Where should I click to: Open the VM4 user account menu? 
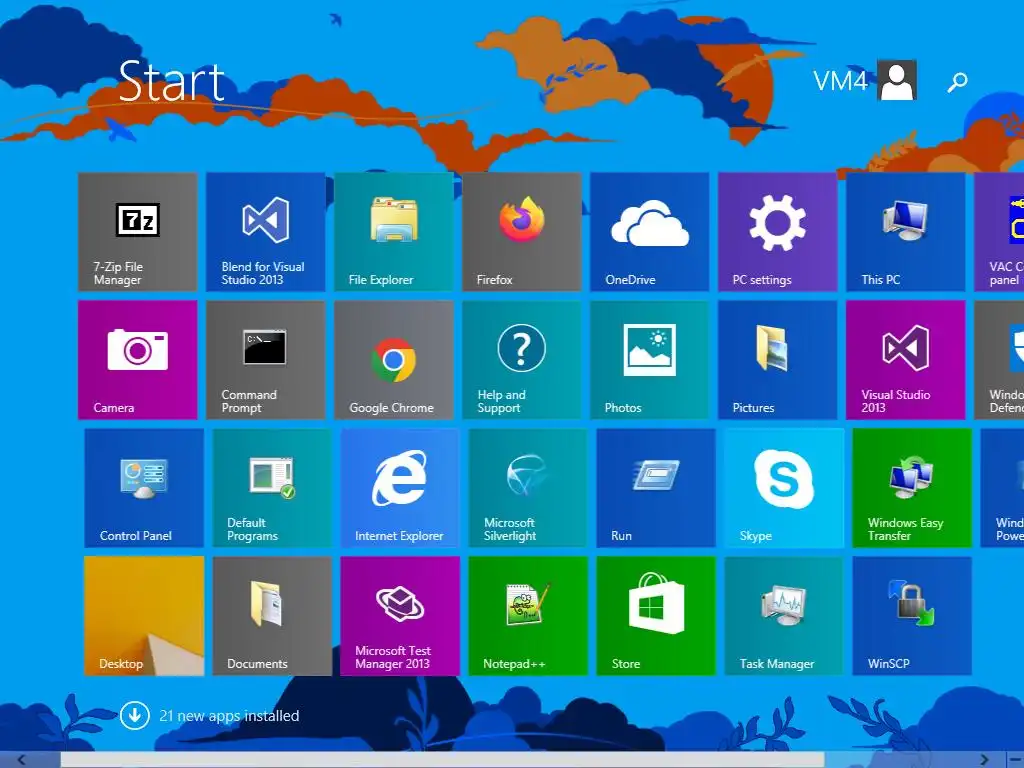click(x=865, y=80)
